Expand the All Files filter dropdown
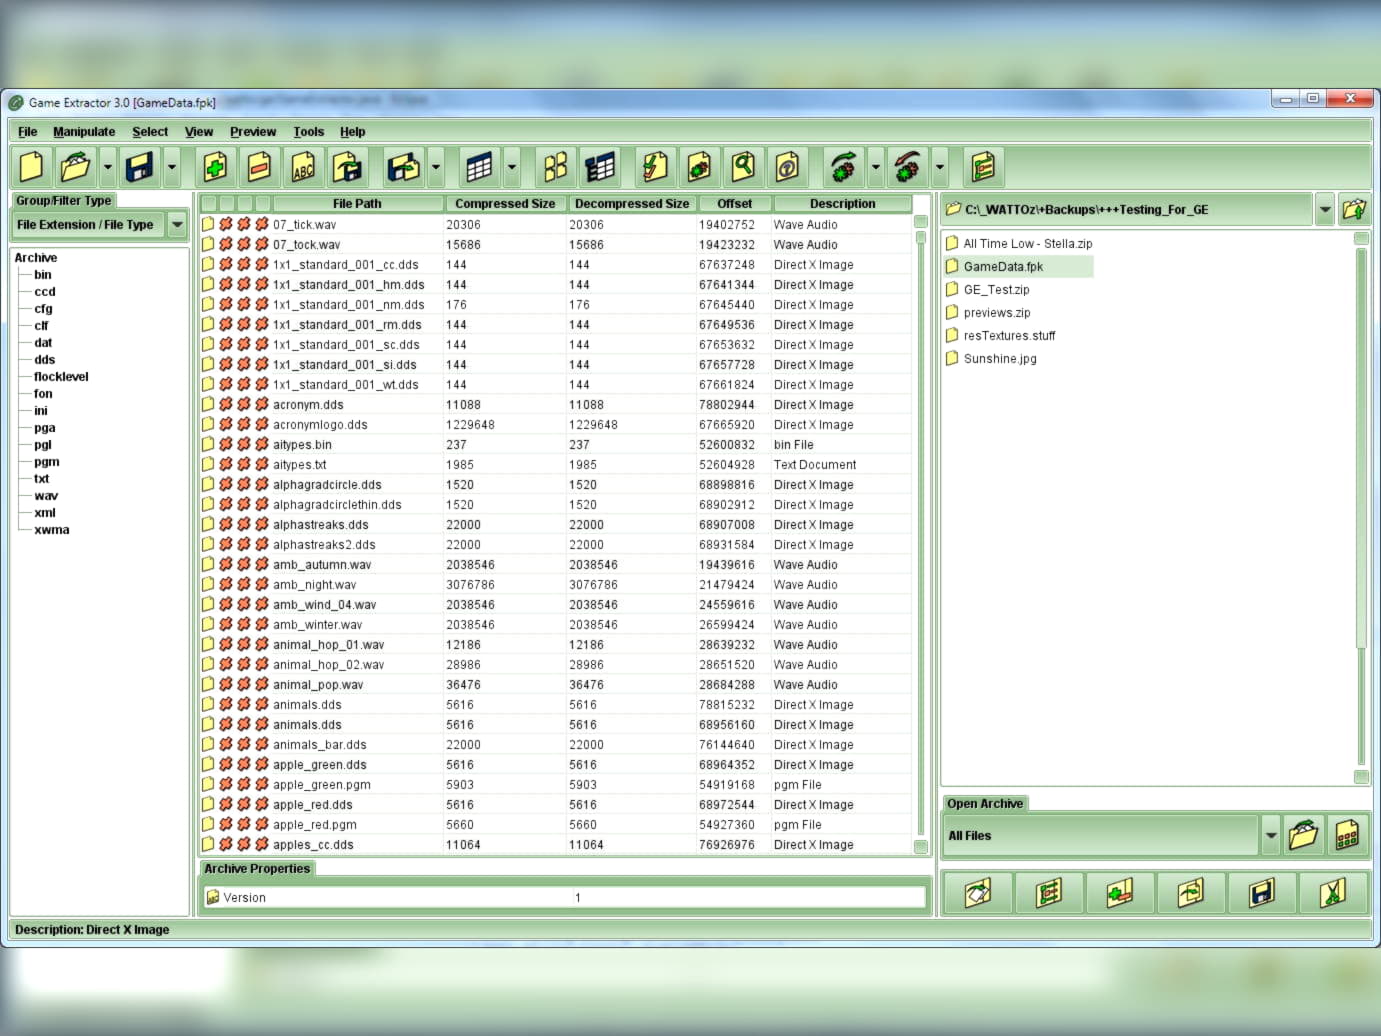 click(1270, 835)
